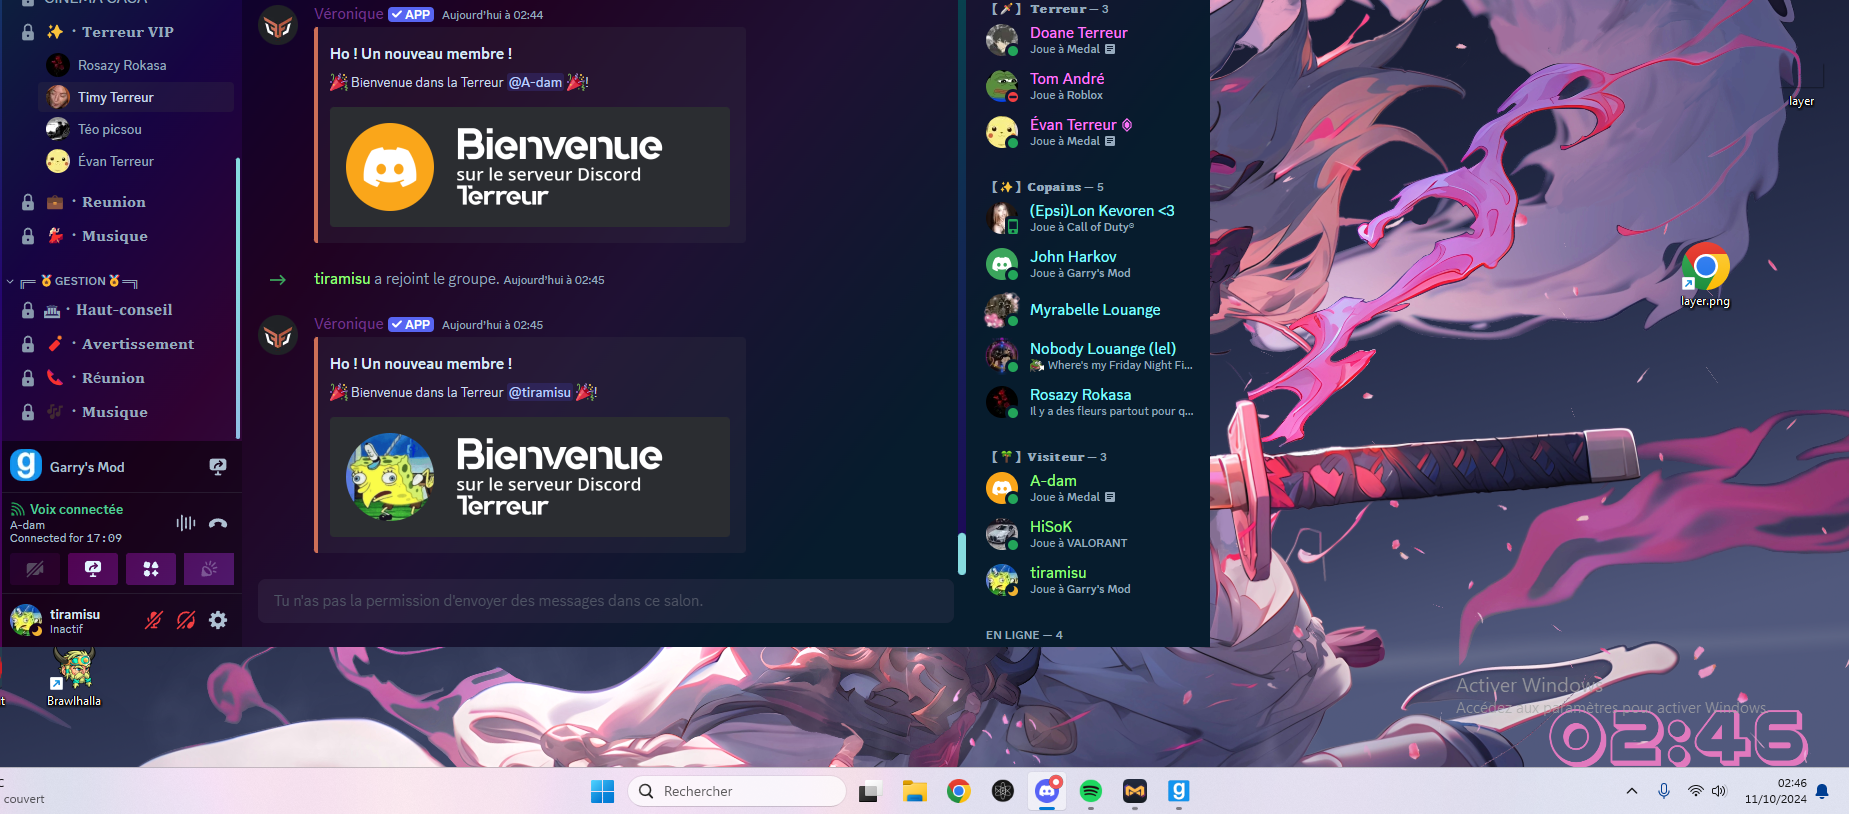The height and width of the screenshot is (814, 1849).
Task: Click tiramisu's avatar in the user panel
Action: pos(26,620)
